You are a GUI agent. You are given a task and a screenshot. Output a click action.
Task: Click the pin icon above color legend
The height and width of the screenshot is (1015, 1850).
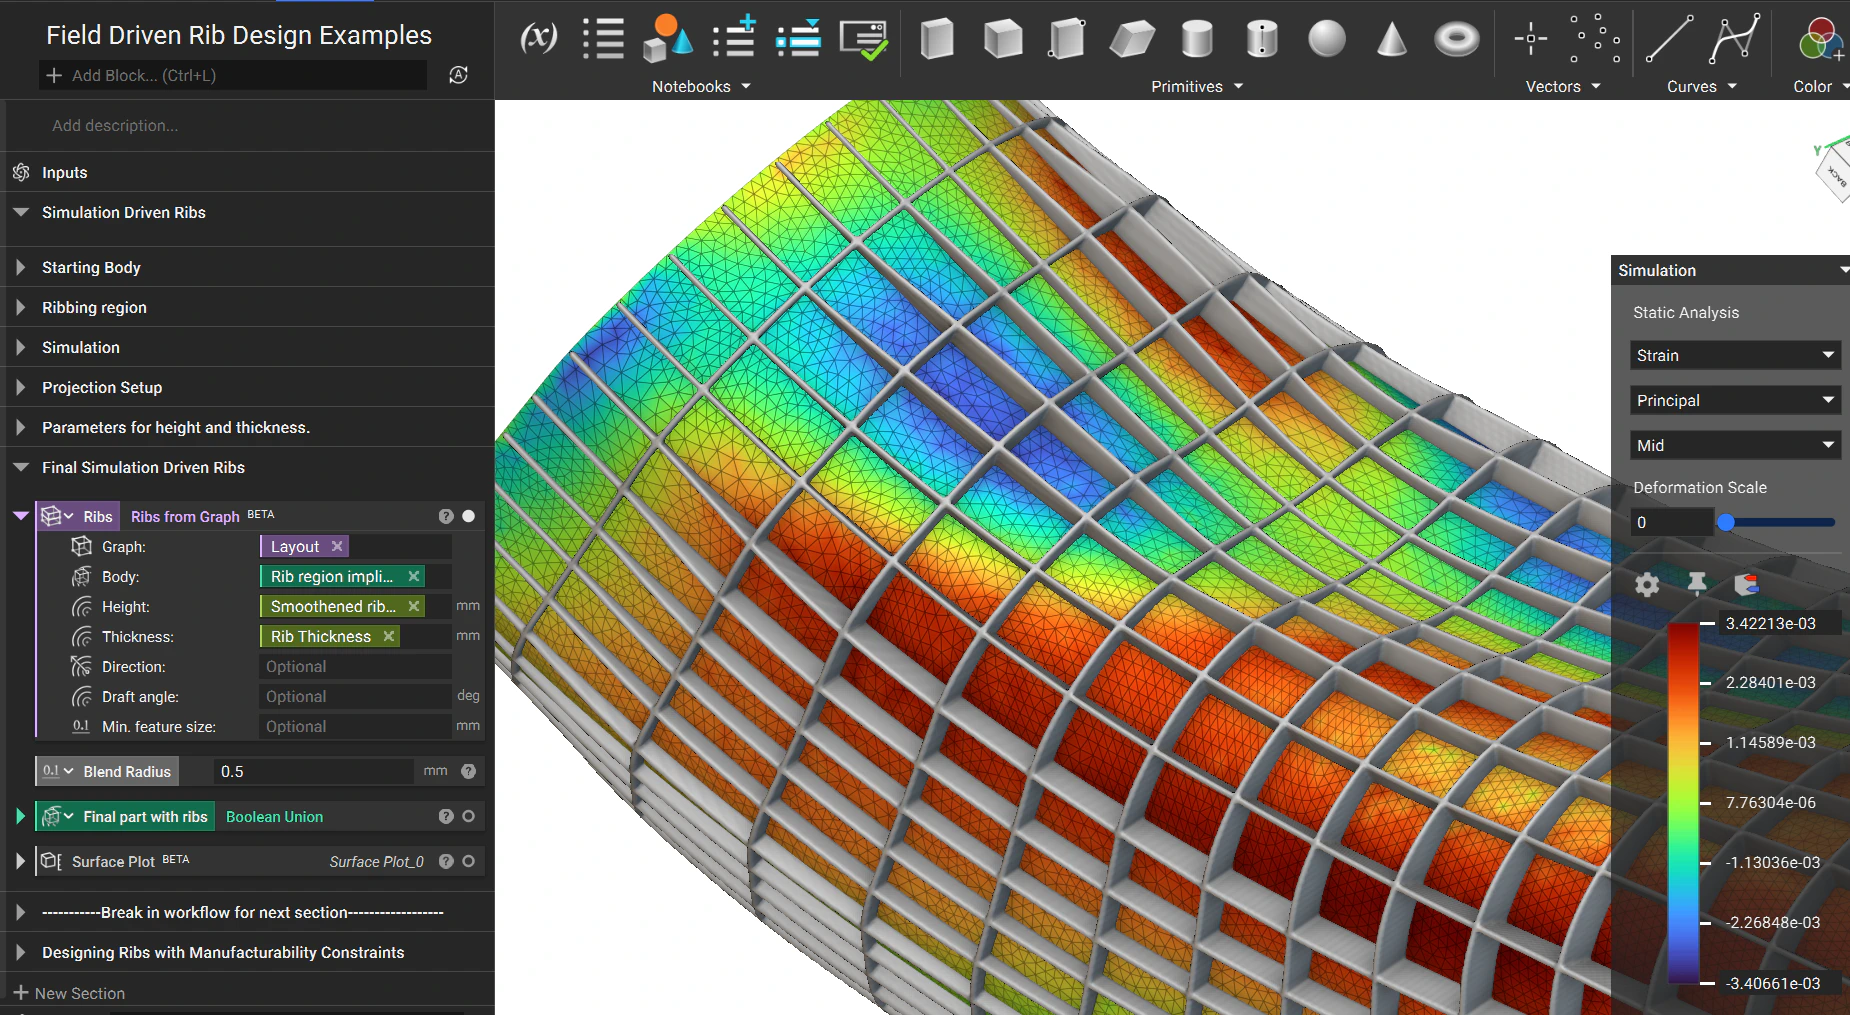pos(1697,583)
